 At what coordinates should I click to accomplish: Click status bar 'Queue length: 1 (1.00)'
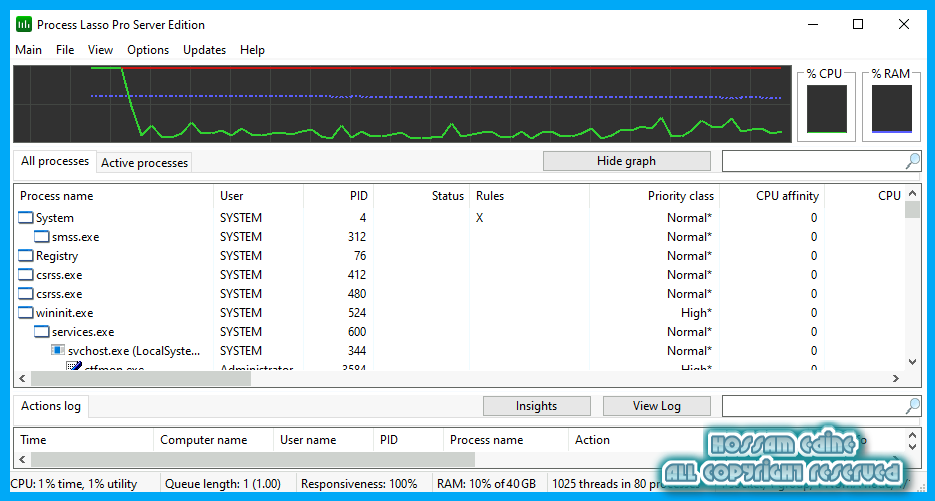pyautogui.click(x=223, y=484)
